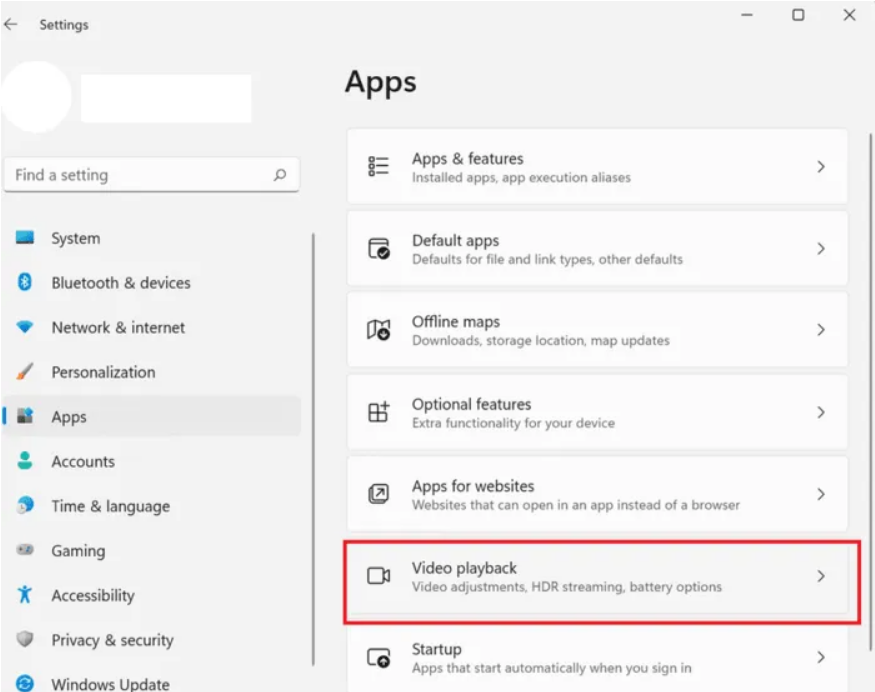Open Default apps settings row
Viewport: 875px width, 692px height.
[x=596, y=249]
